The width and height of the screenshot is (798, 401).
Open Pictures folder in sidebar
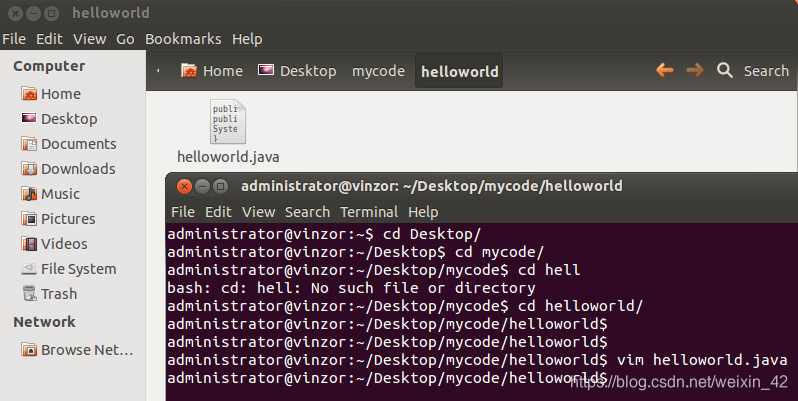click(x=58, y=219)
